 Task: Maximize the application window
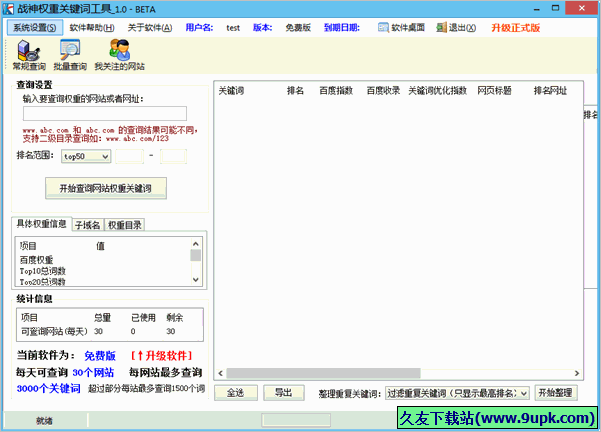555,8
